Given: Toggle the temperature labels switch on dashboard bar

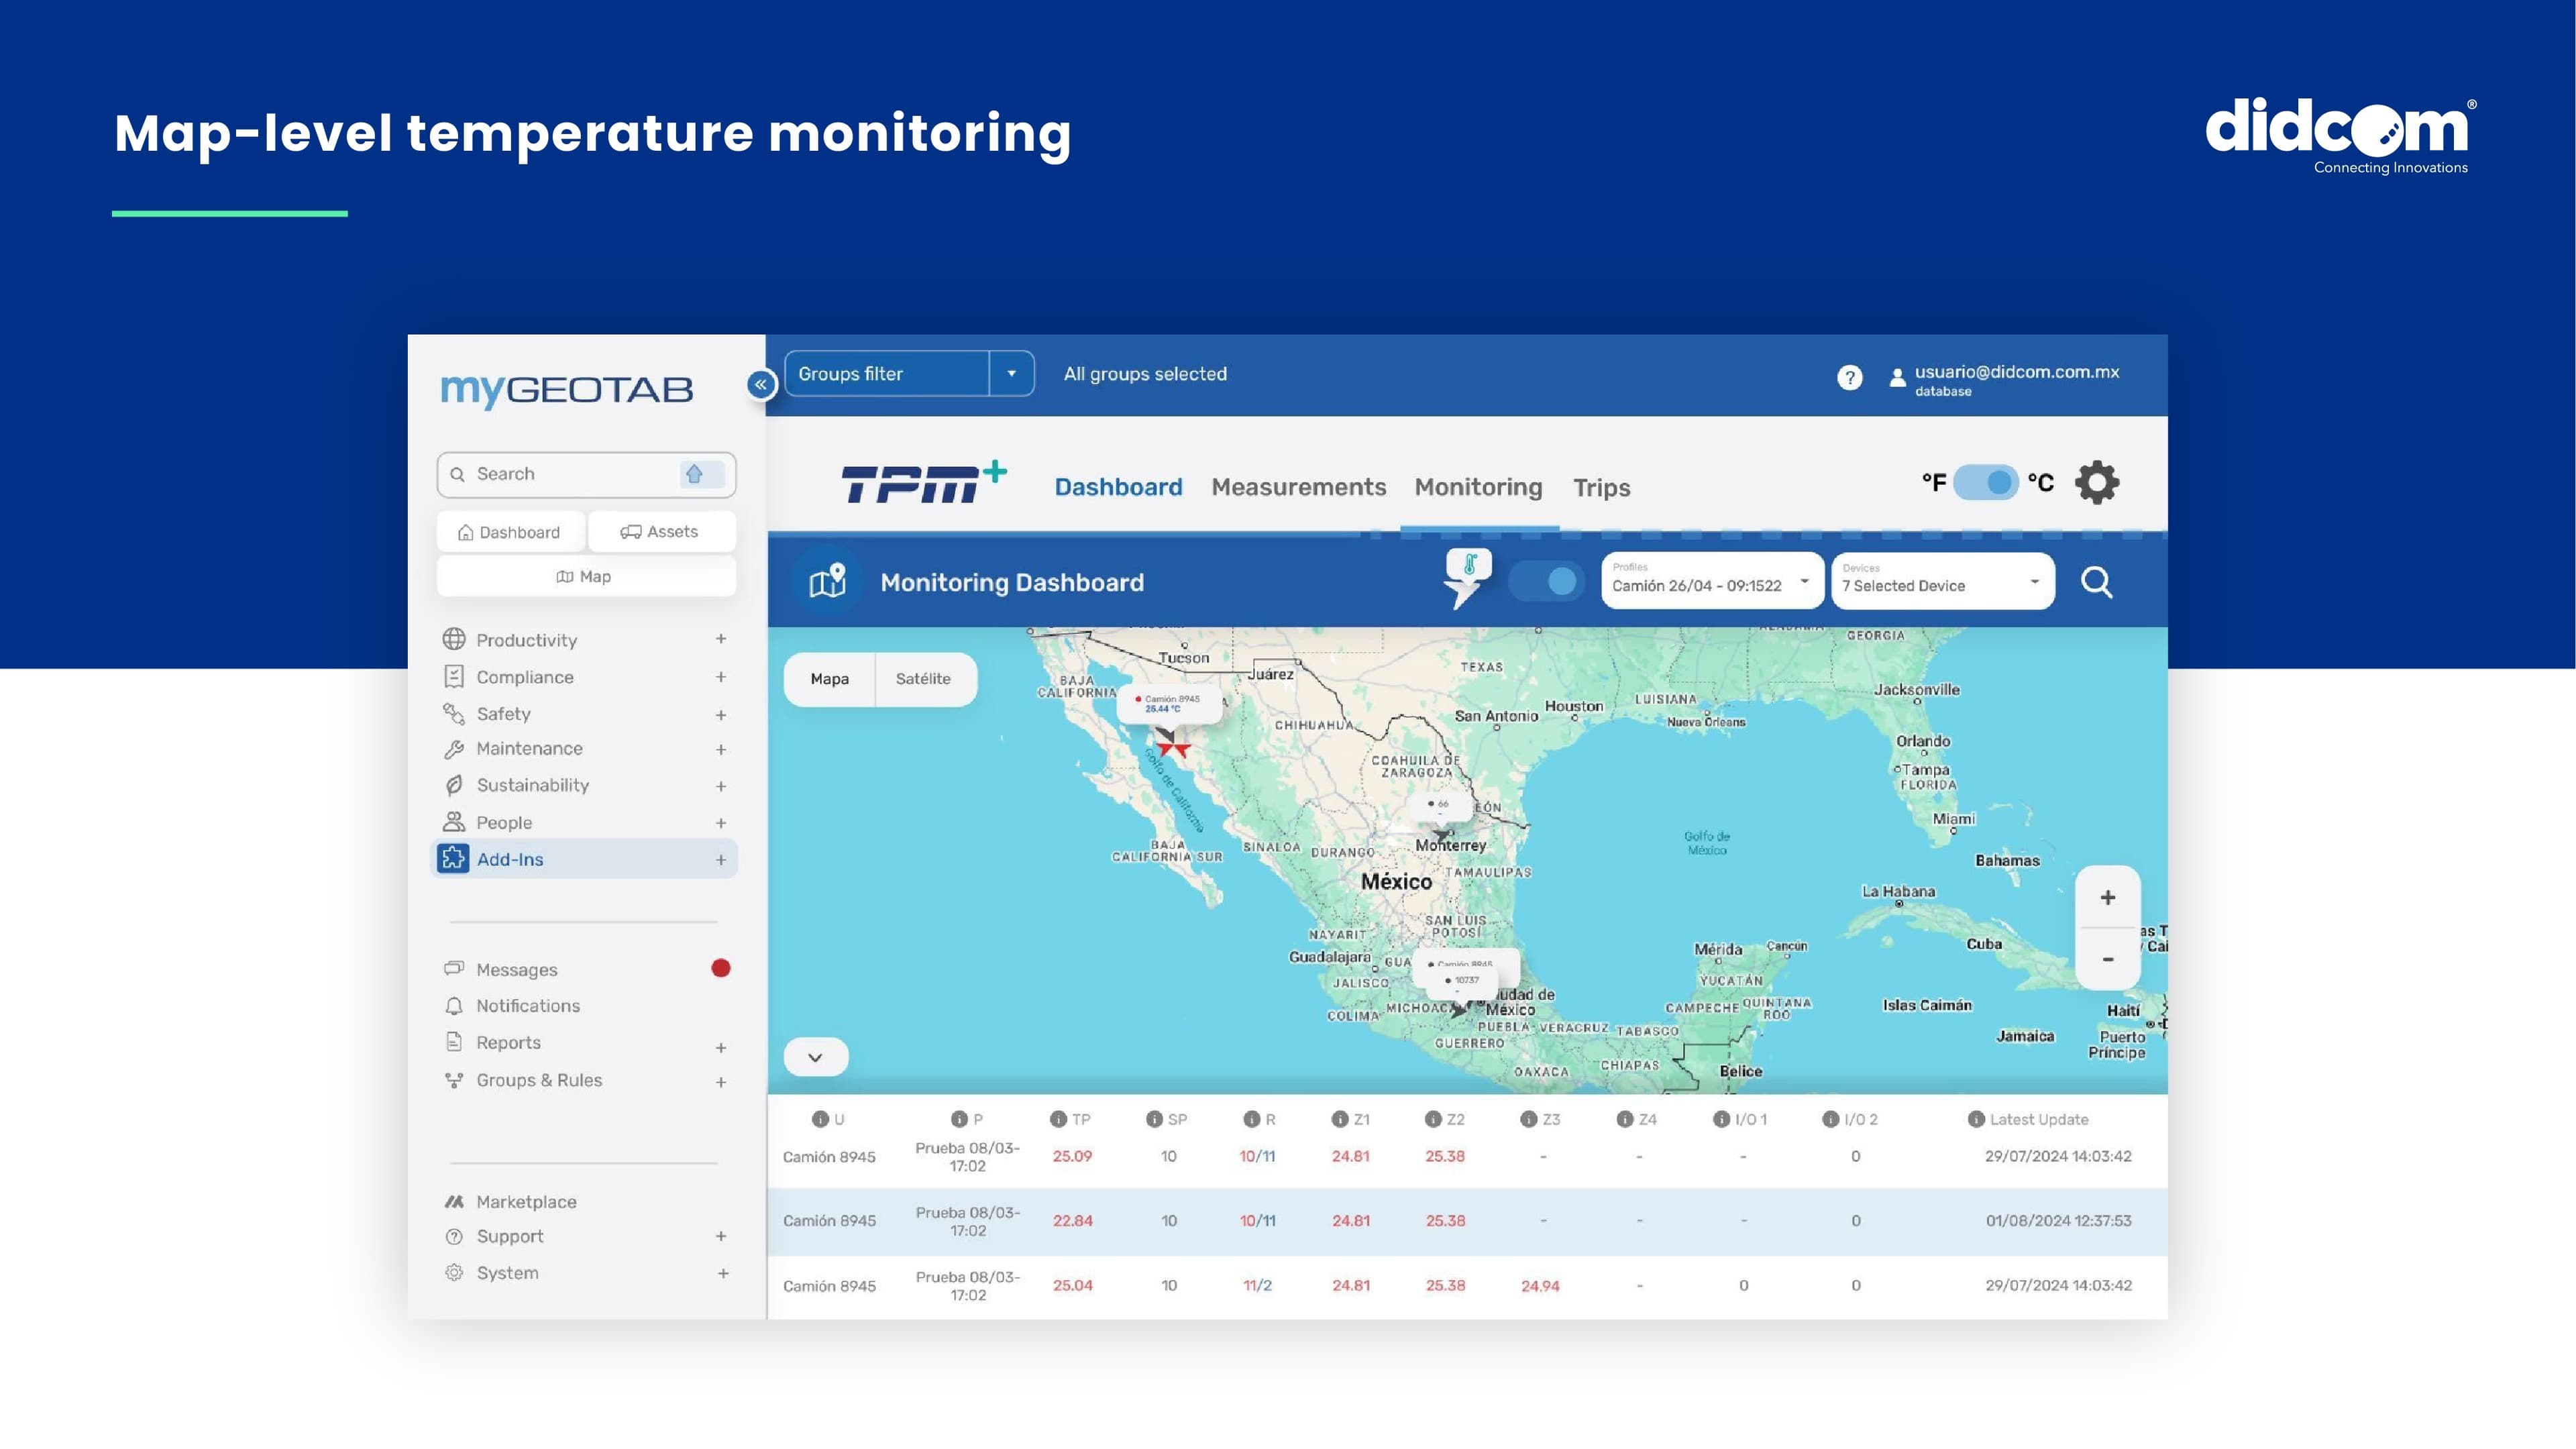Looking at the screenshot, I should pos(1546,581).
